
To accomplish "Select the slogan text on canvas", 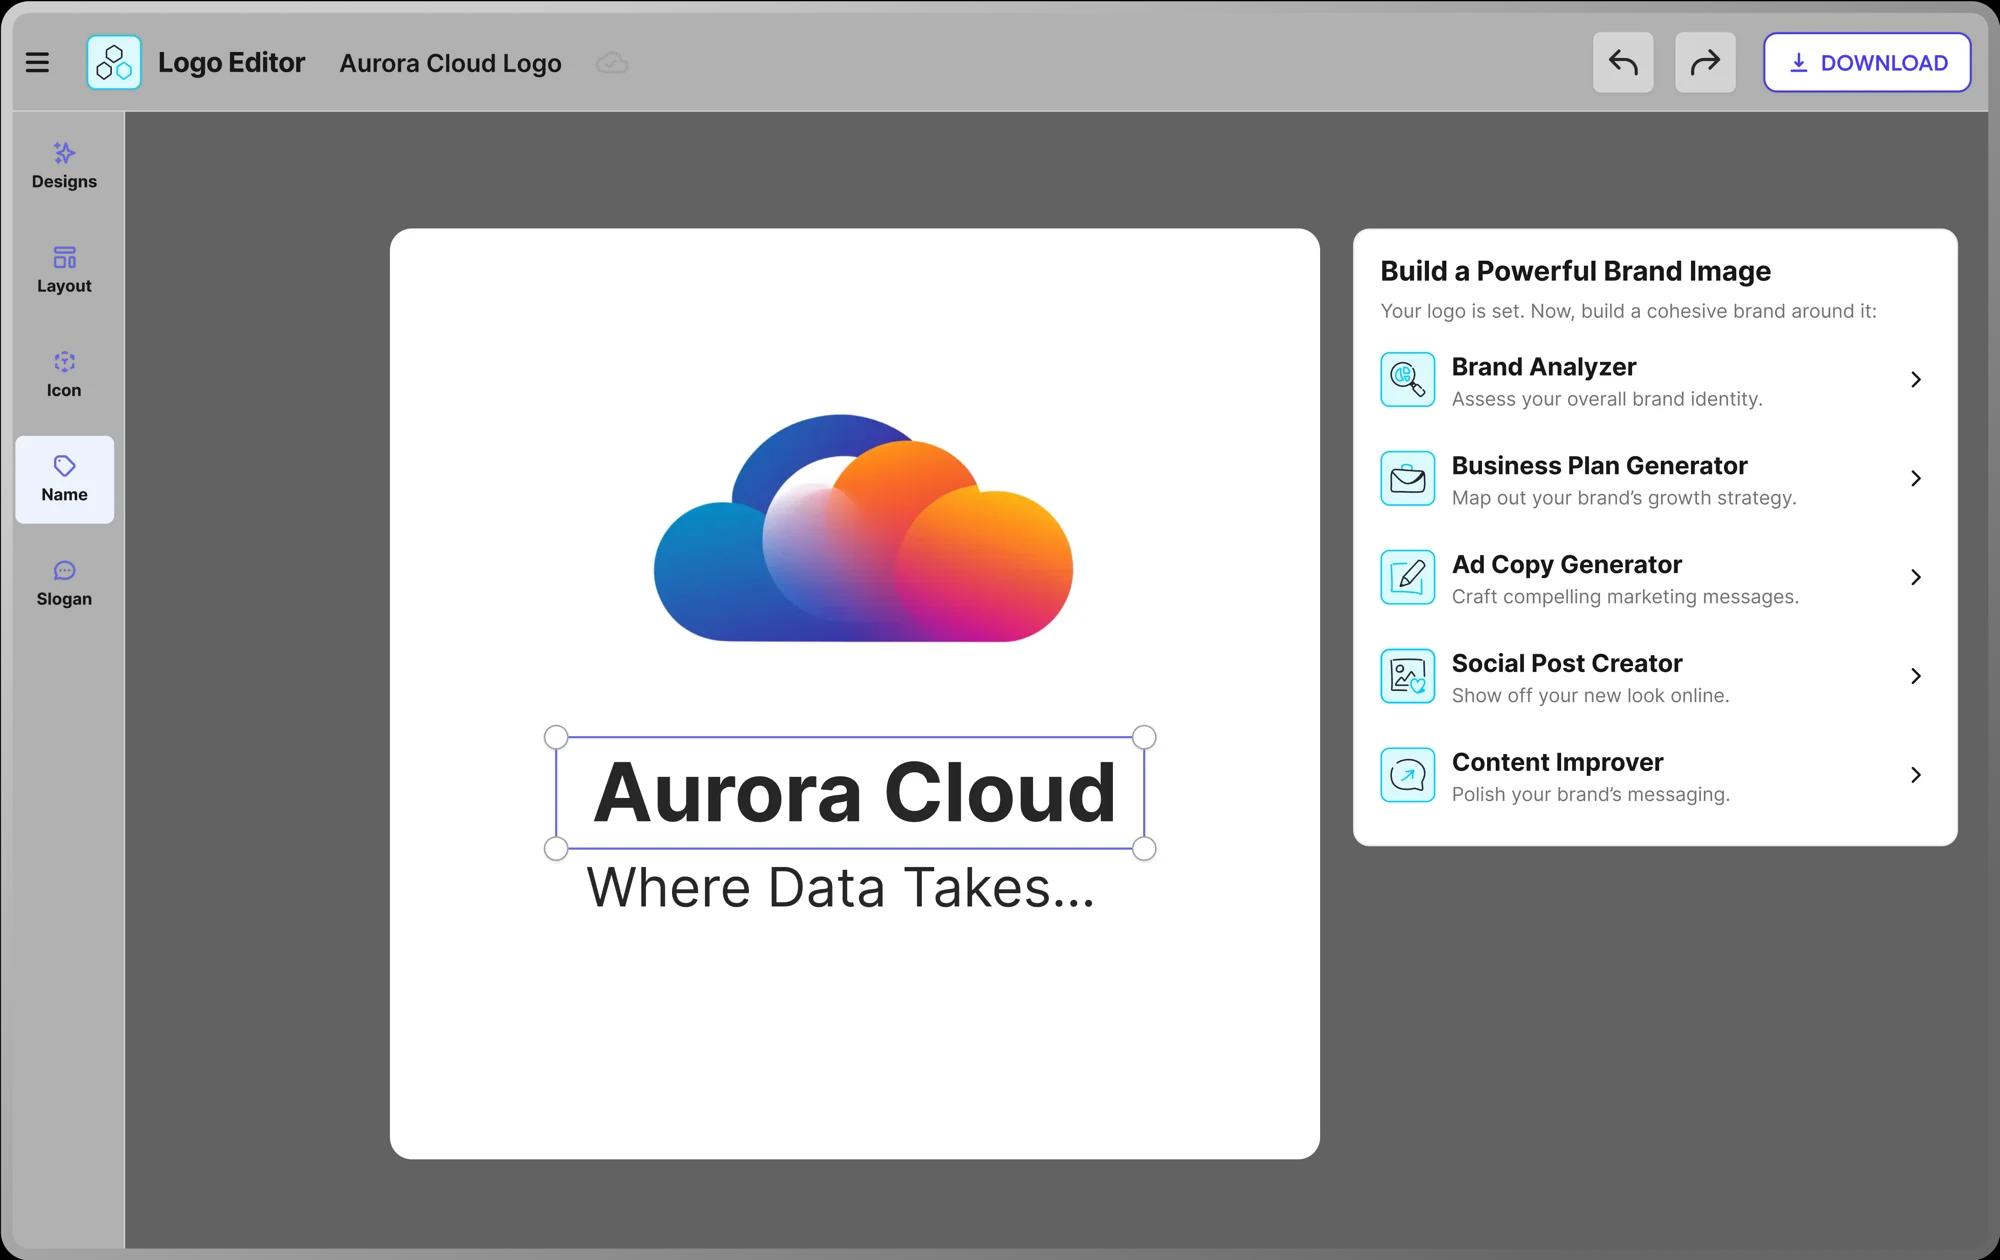I will [840, 888].
